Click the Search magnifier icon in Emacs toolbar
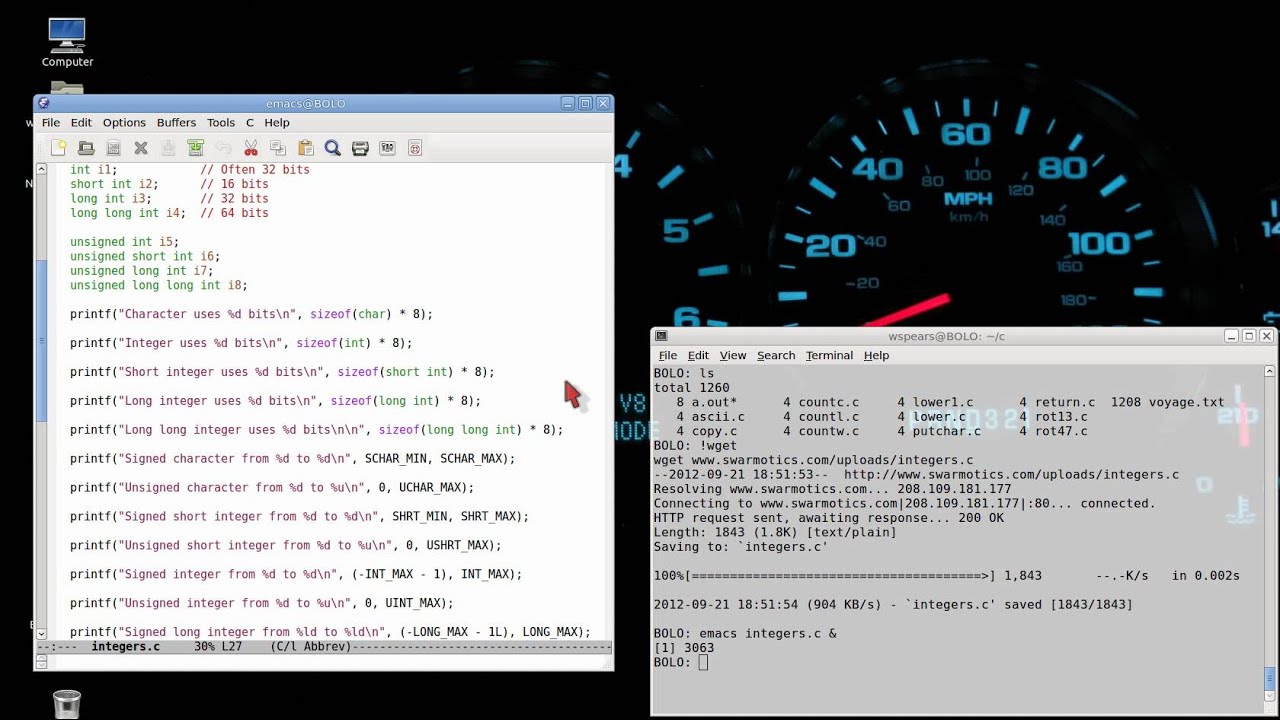This screenshot has width=1280, height=720. (333, 148)
